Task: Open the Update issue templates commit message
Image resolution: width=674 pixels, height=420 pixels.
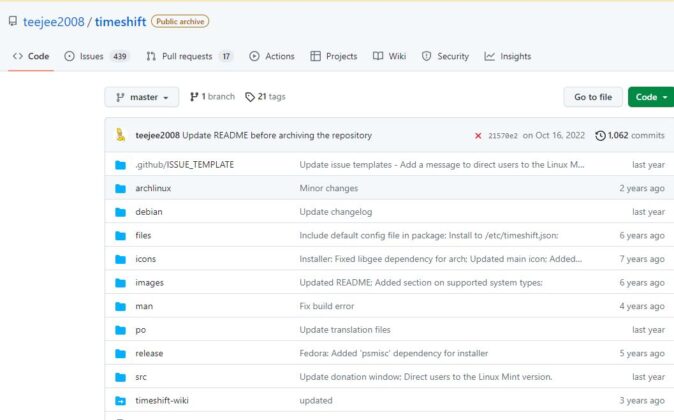Action: click(442, 165)
